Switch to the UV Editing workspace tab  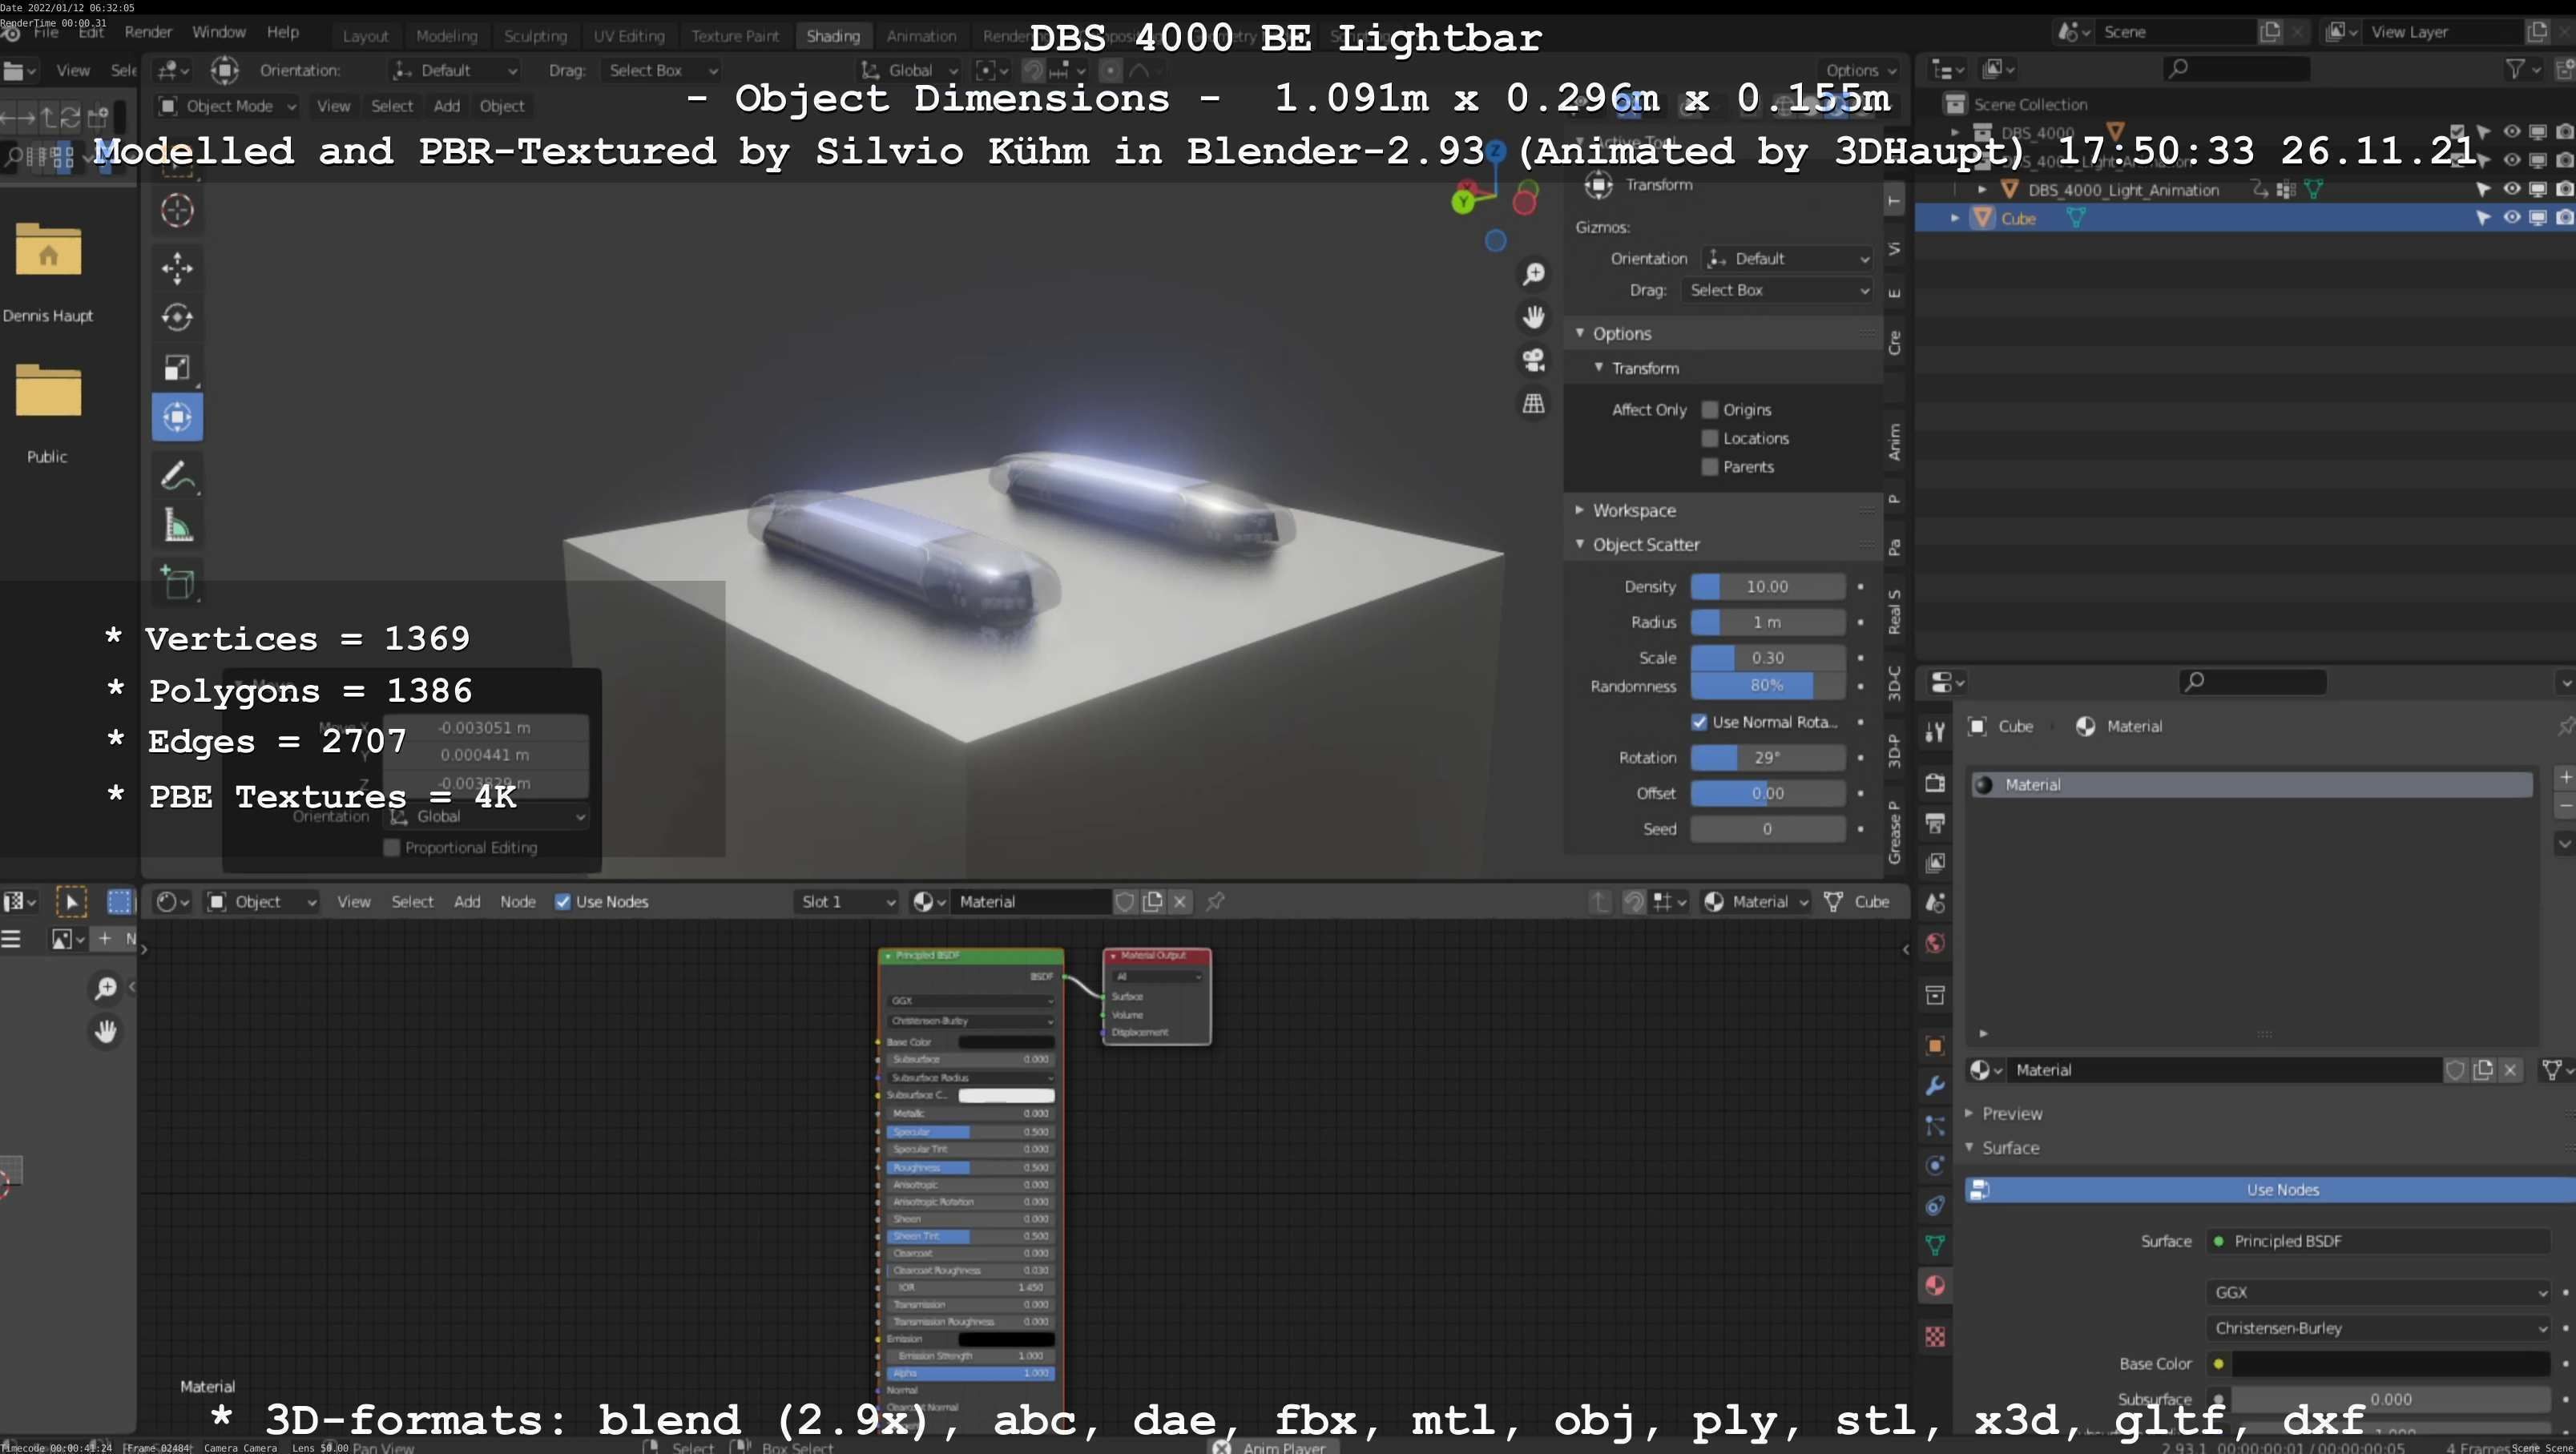tap(629, 36)
